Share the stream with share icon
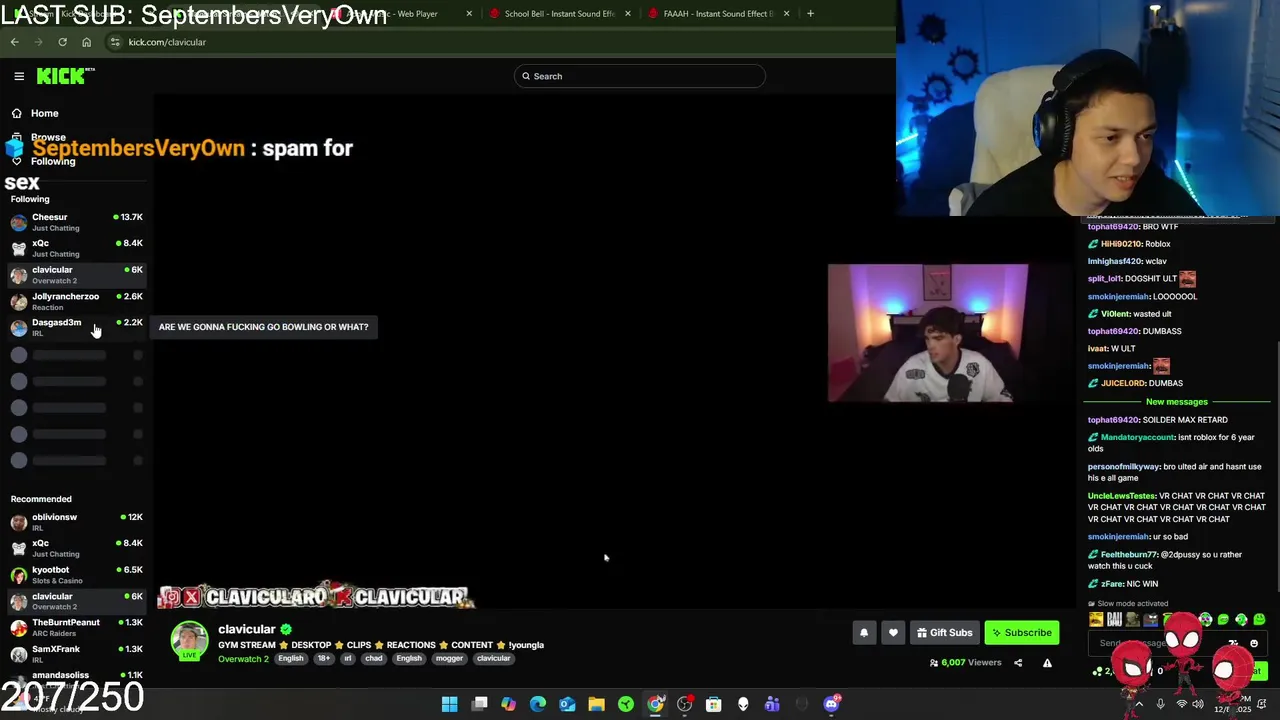Image resolution: width=1280 pixels, height=720 pixels. [x=1018, y=663]
